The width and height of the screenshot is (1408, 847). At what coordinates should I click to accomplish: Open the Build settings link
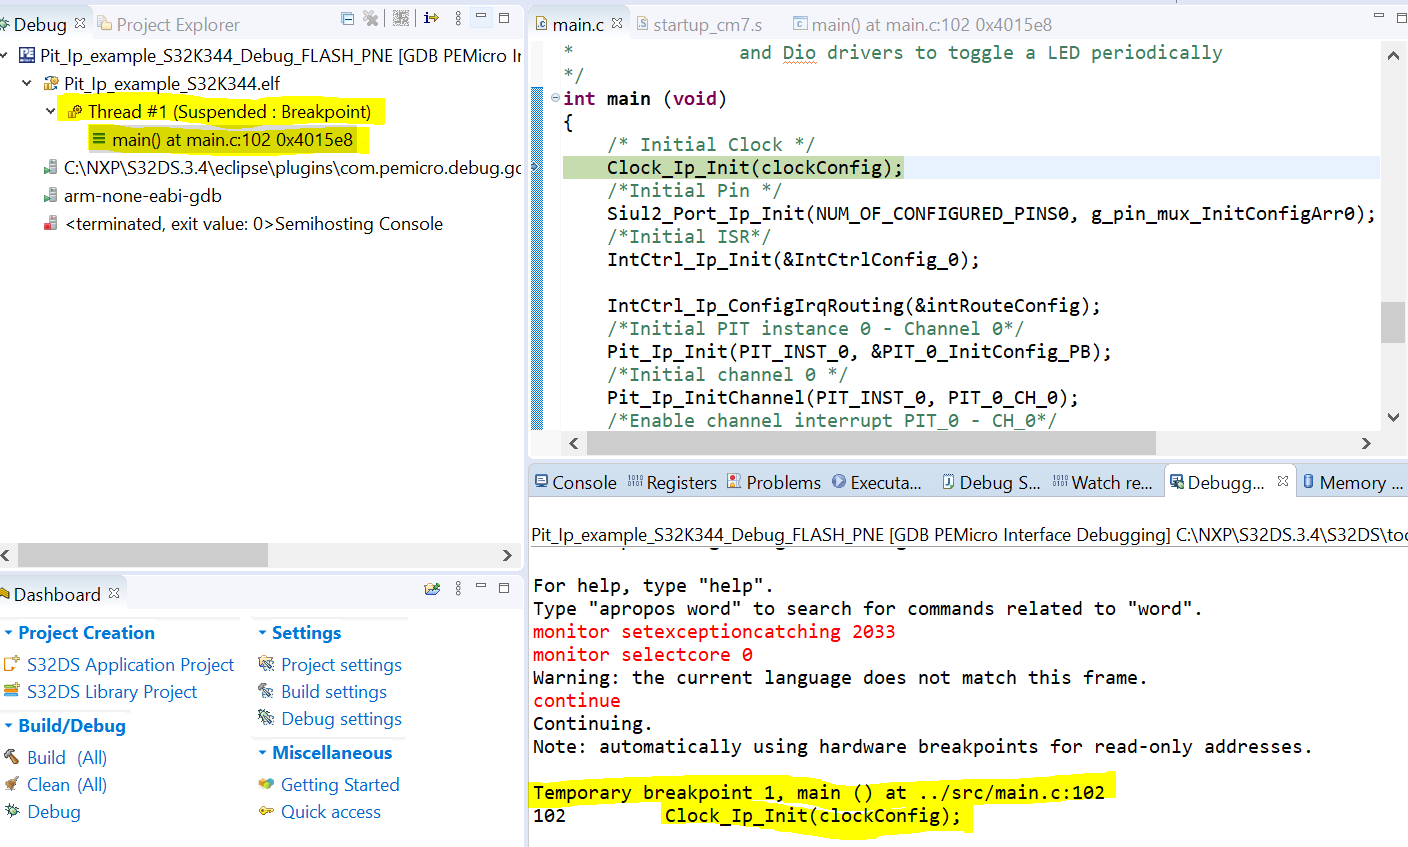tap(332, 691)
